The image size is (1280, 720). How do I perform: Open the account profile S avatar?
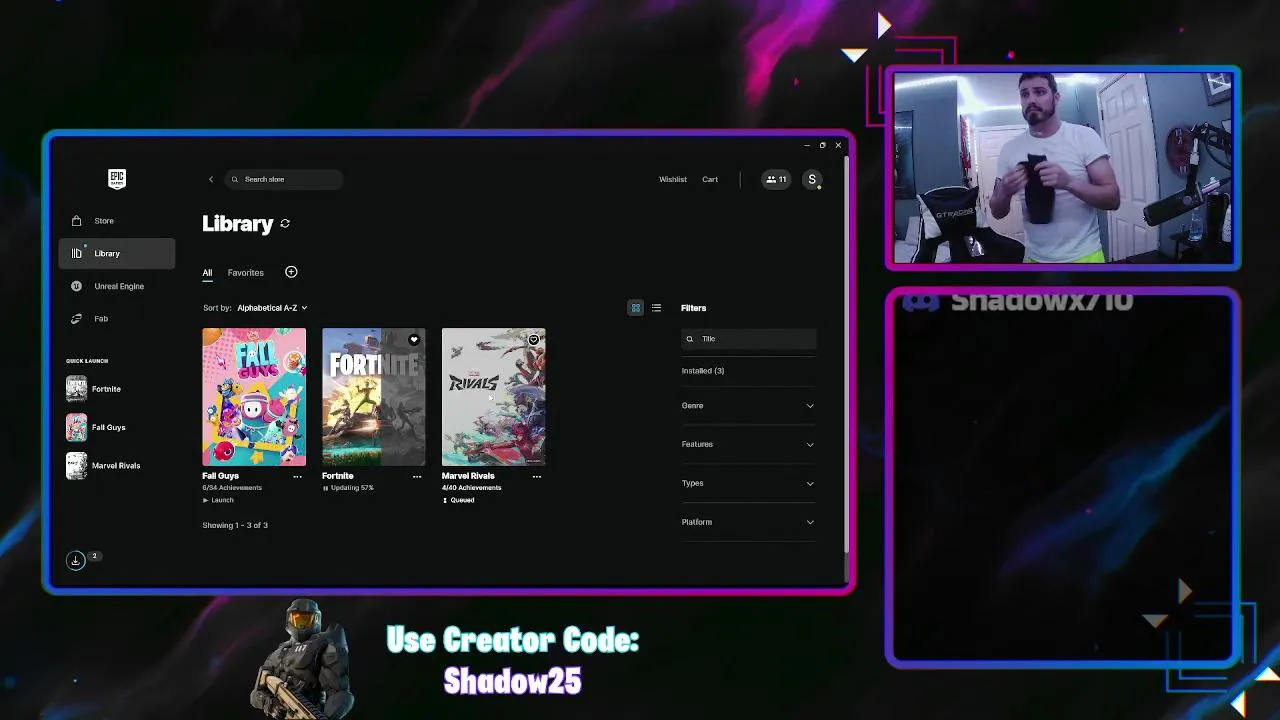click(x=812, y=179)
